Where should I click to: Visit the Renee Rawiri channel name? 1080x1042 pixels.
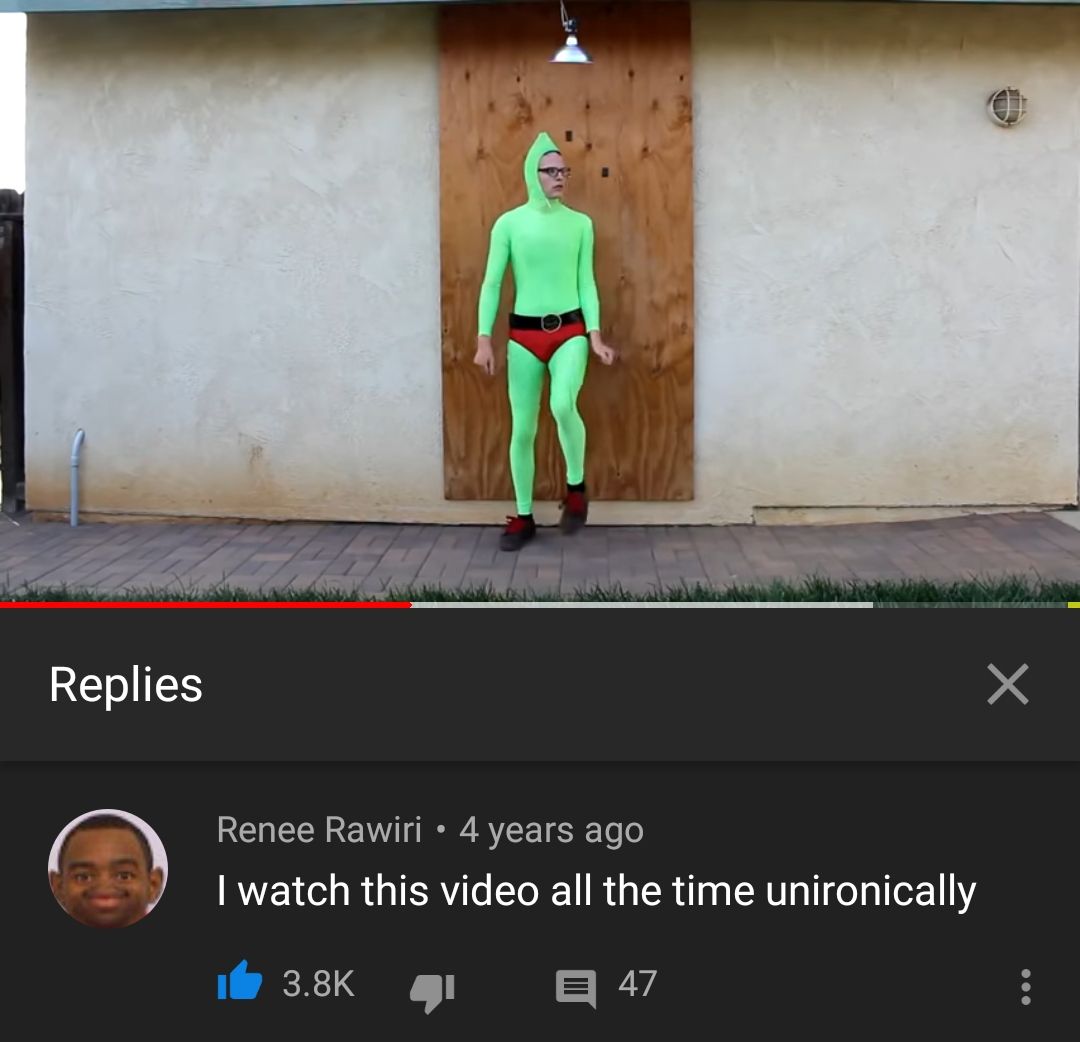tap(319, 829)
